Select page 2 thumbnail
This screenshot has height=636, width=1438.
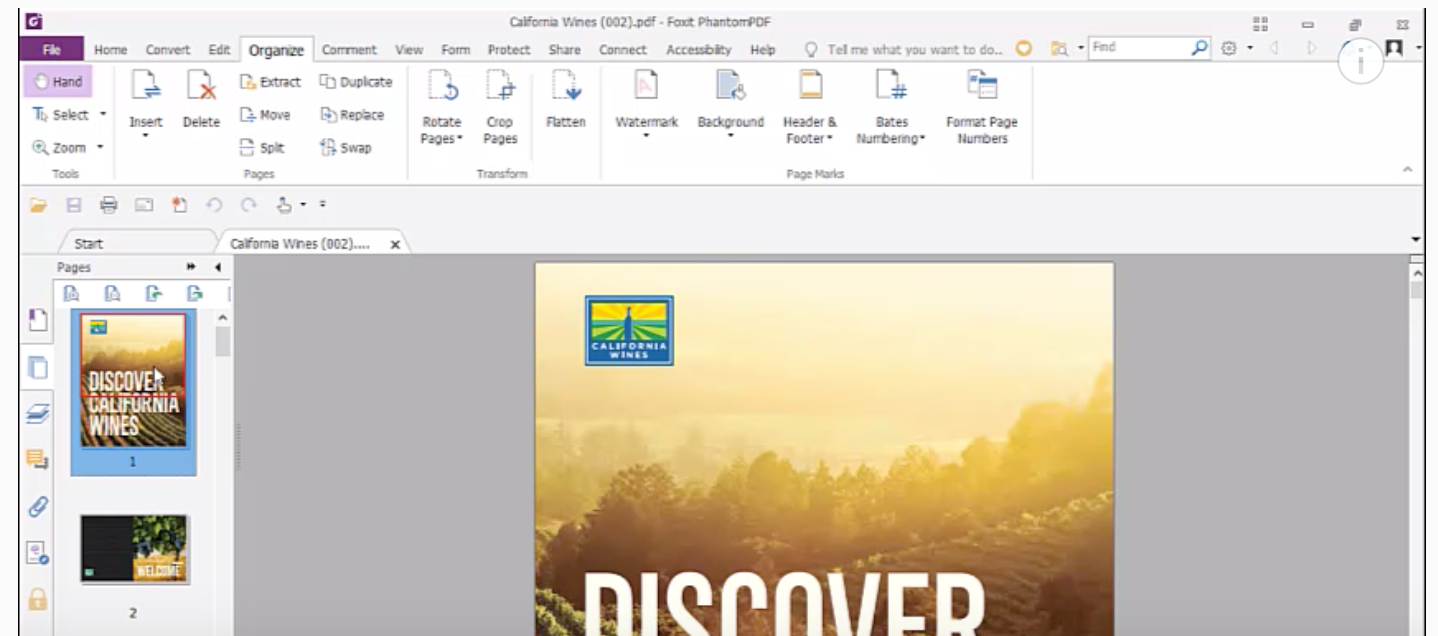coord(133,549)
